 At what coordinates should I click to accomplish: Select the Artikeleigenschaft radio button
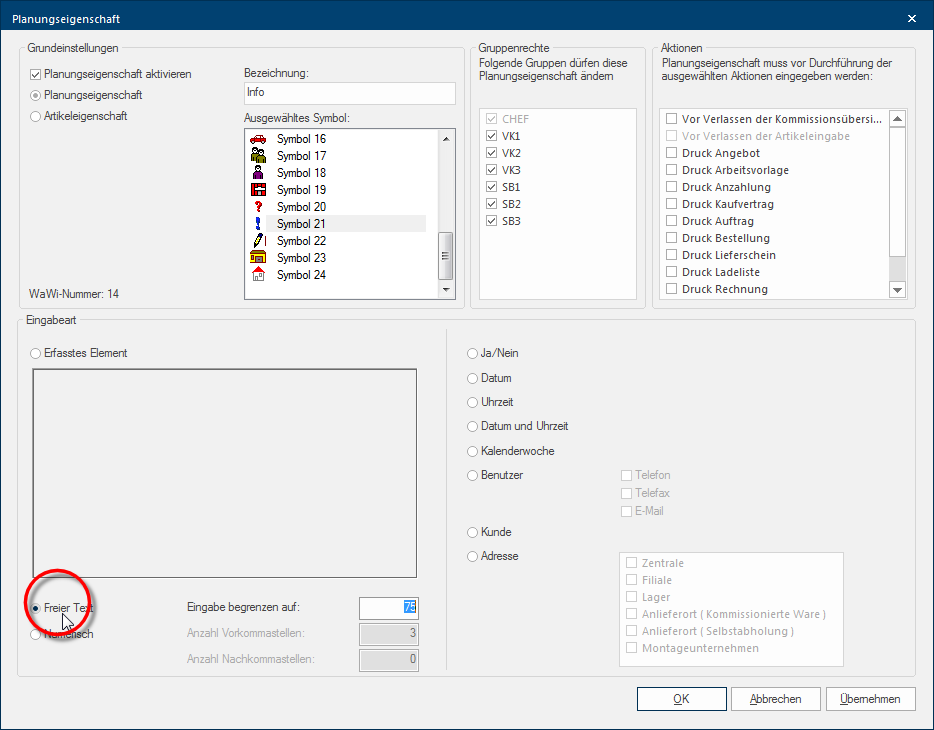tap(36, 116)
